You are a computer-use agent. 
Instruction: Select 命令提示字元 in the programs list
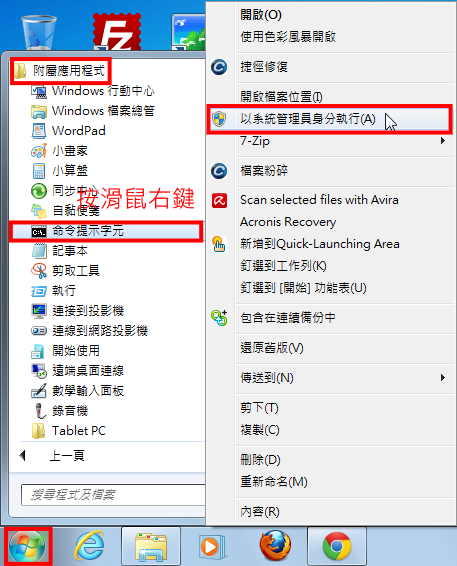(x=105, y=231)
